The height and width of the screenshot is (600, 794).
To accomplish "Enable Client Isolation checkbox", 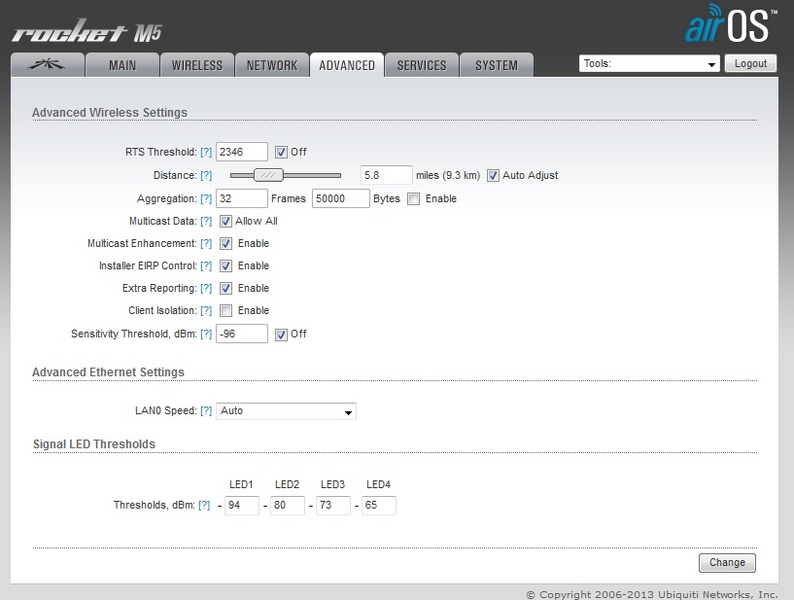I will [x=226, y=310].
